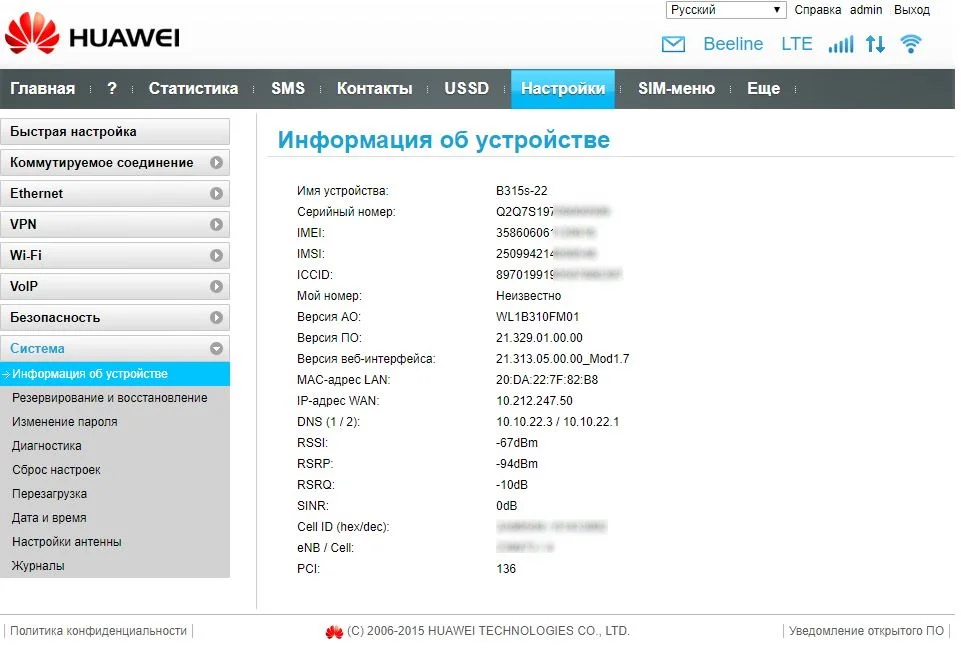961x652 pixels.
Task: Open Настройки антенны page
Action: (67, 542)
